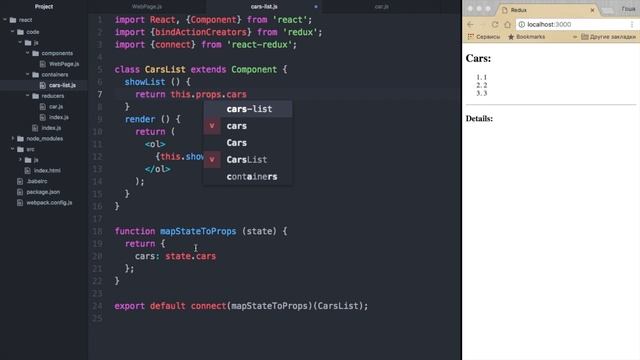Click the code folder icon
This screenshot has height=360, width=640.
point(20,32)
